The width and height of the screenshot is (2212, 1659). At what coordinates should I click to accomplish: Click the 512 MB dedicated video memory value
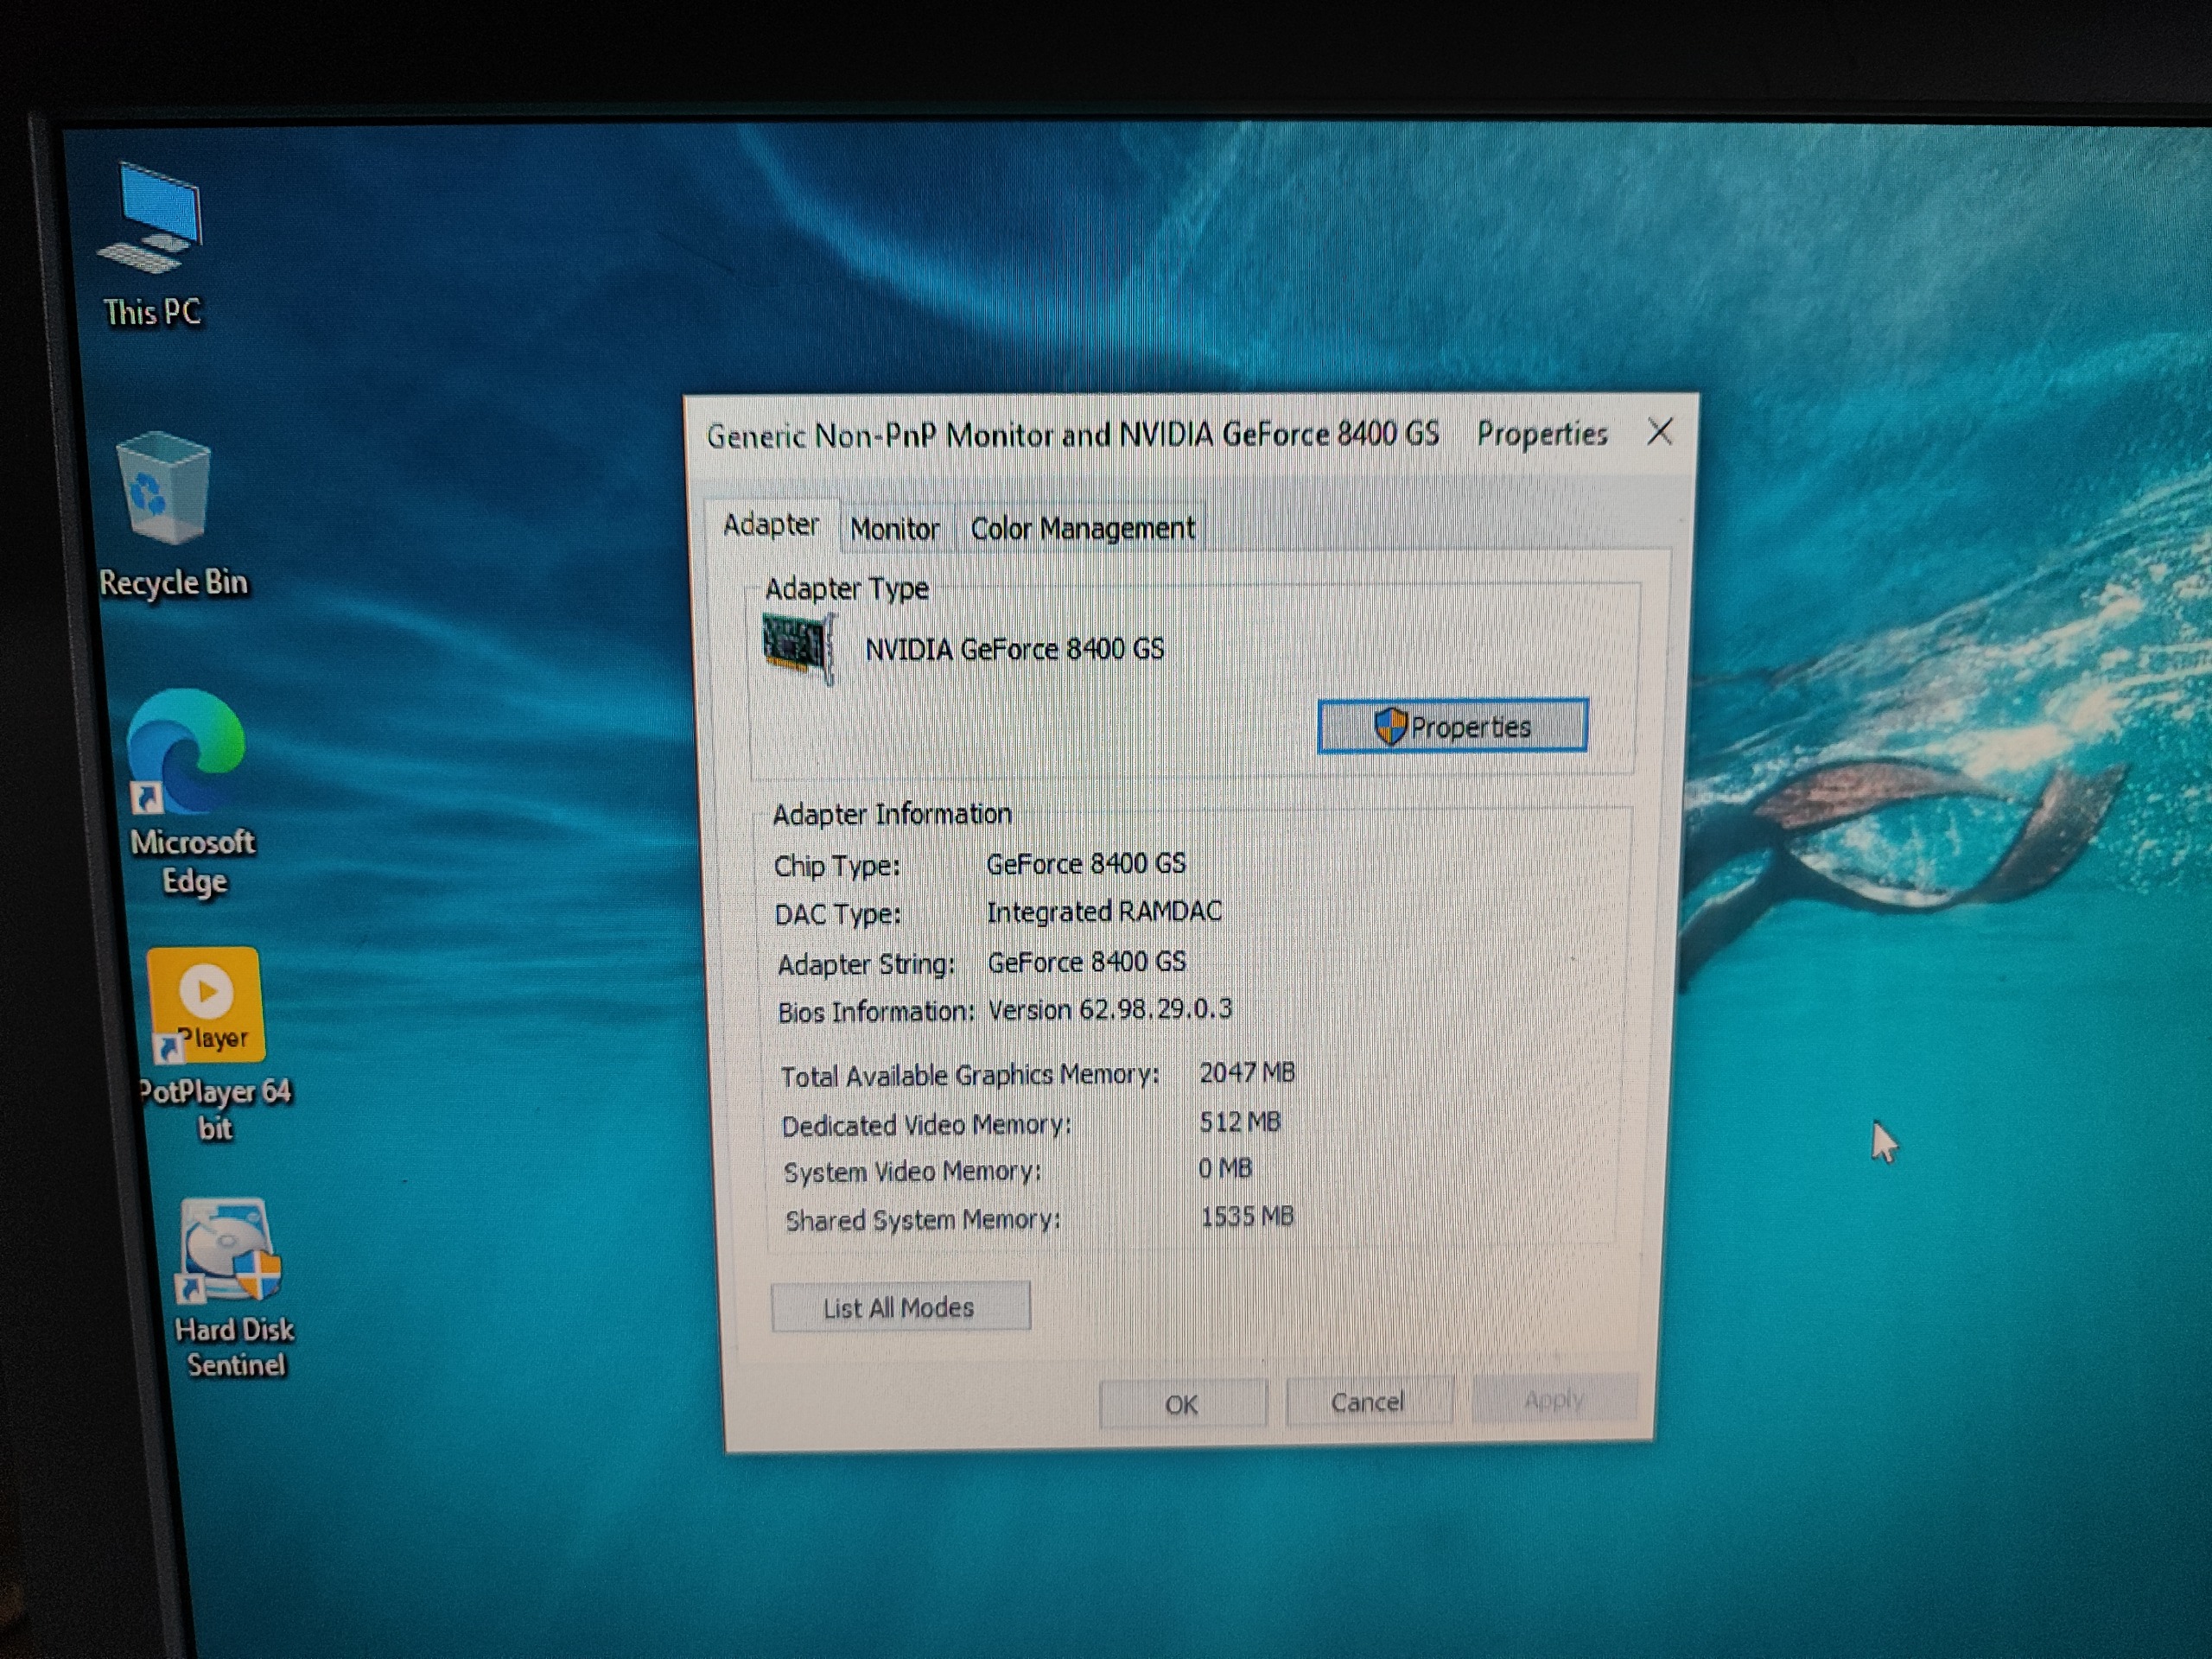click(x=1240, y=1122)
